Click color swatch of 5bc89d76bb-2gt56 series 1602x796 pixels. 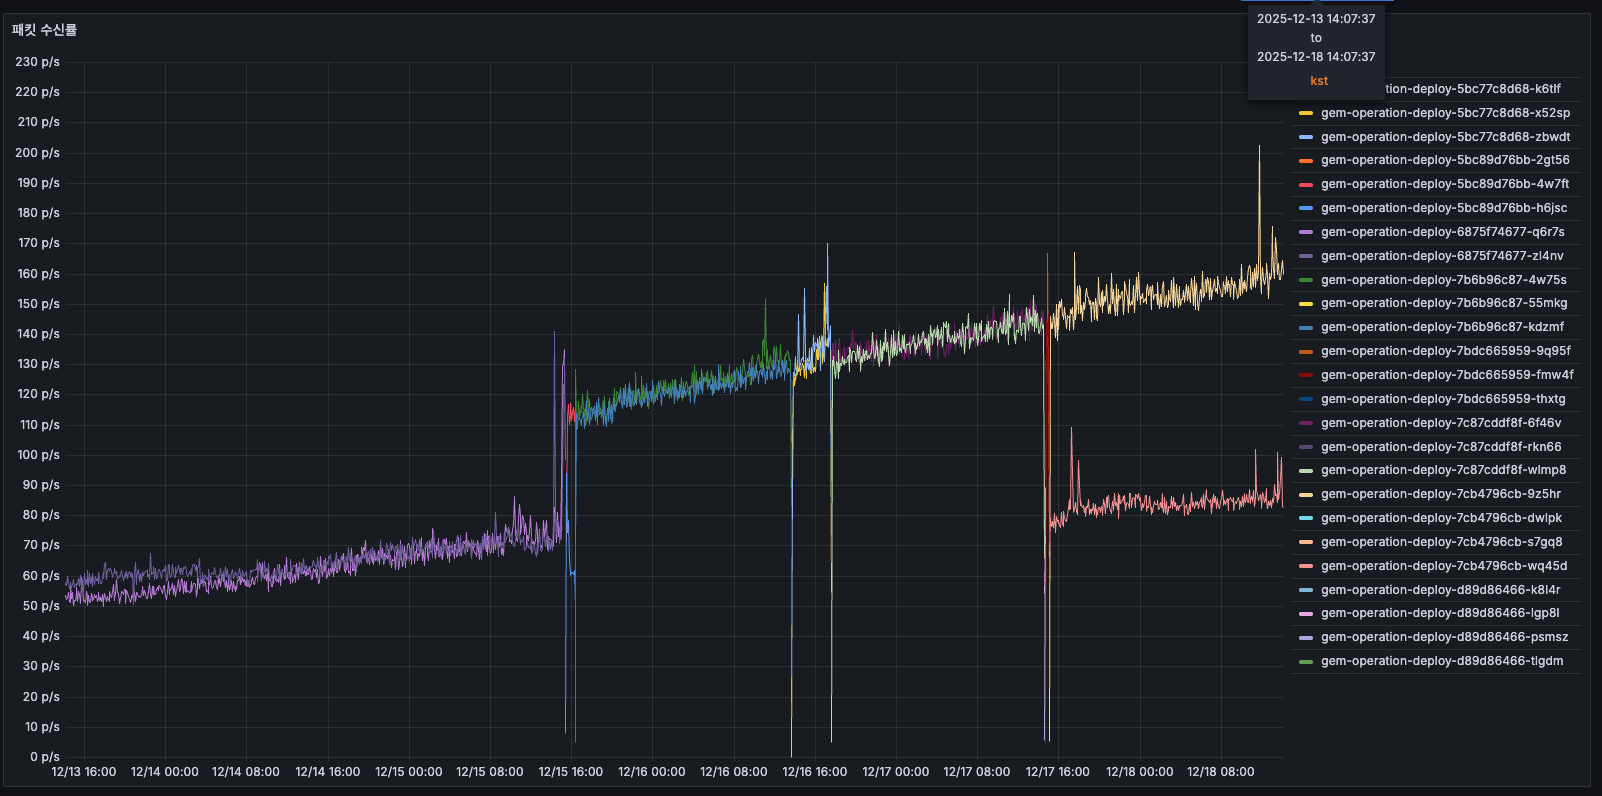[x=1306, y=161]
